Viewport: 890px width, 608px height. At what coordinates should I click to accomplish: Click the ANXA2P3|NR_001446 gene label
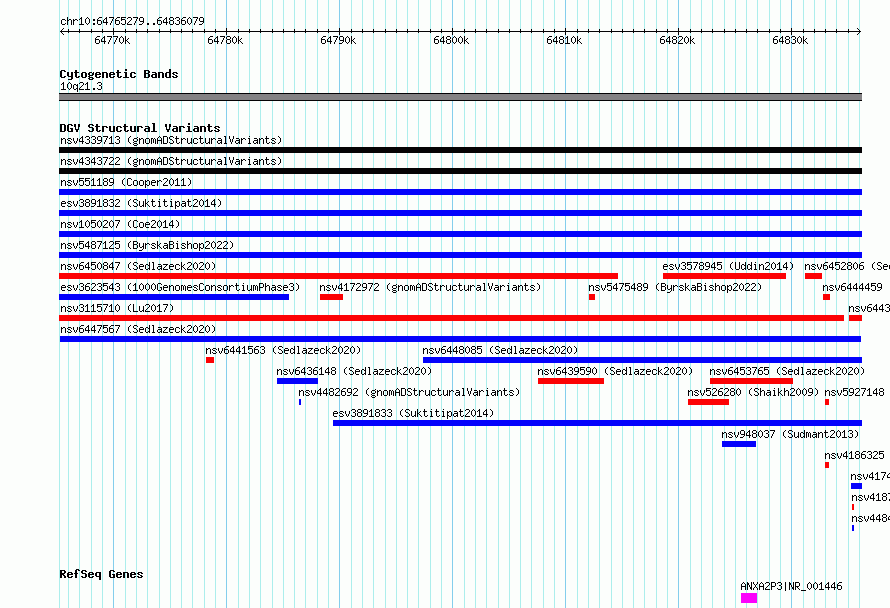[x=791, y=586]
